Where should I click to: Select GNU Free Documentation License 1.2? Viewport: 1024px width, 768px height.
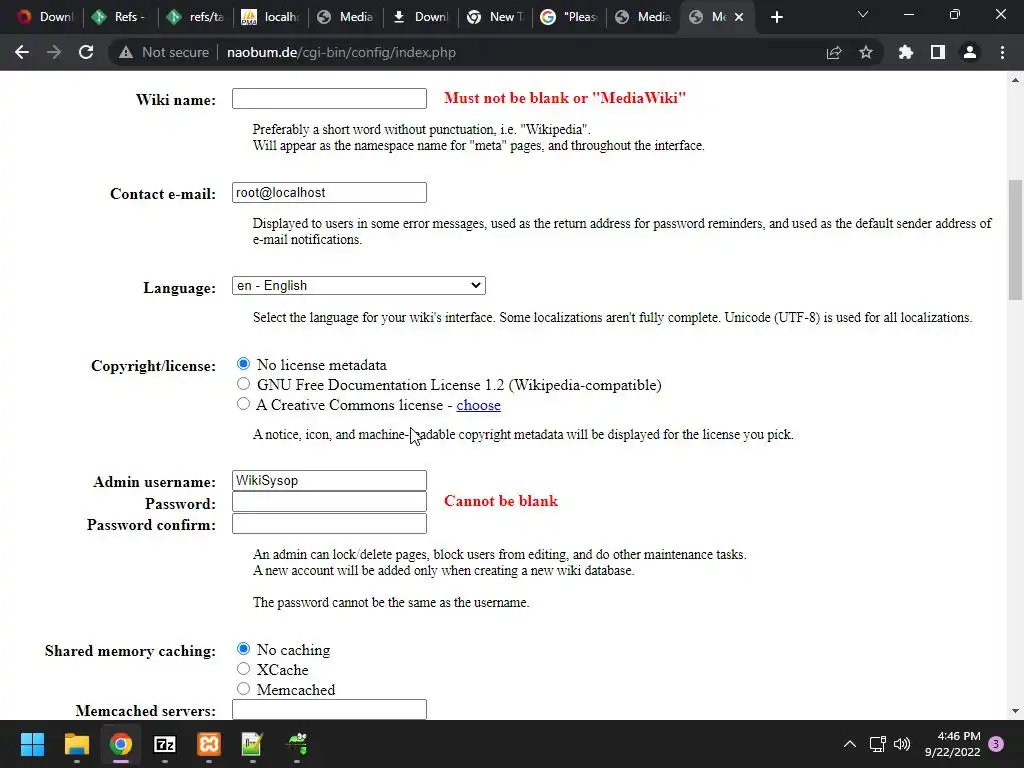pos(243,384)
